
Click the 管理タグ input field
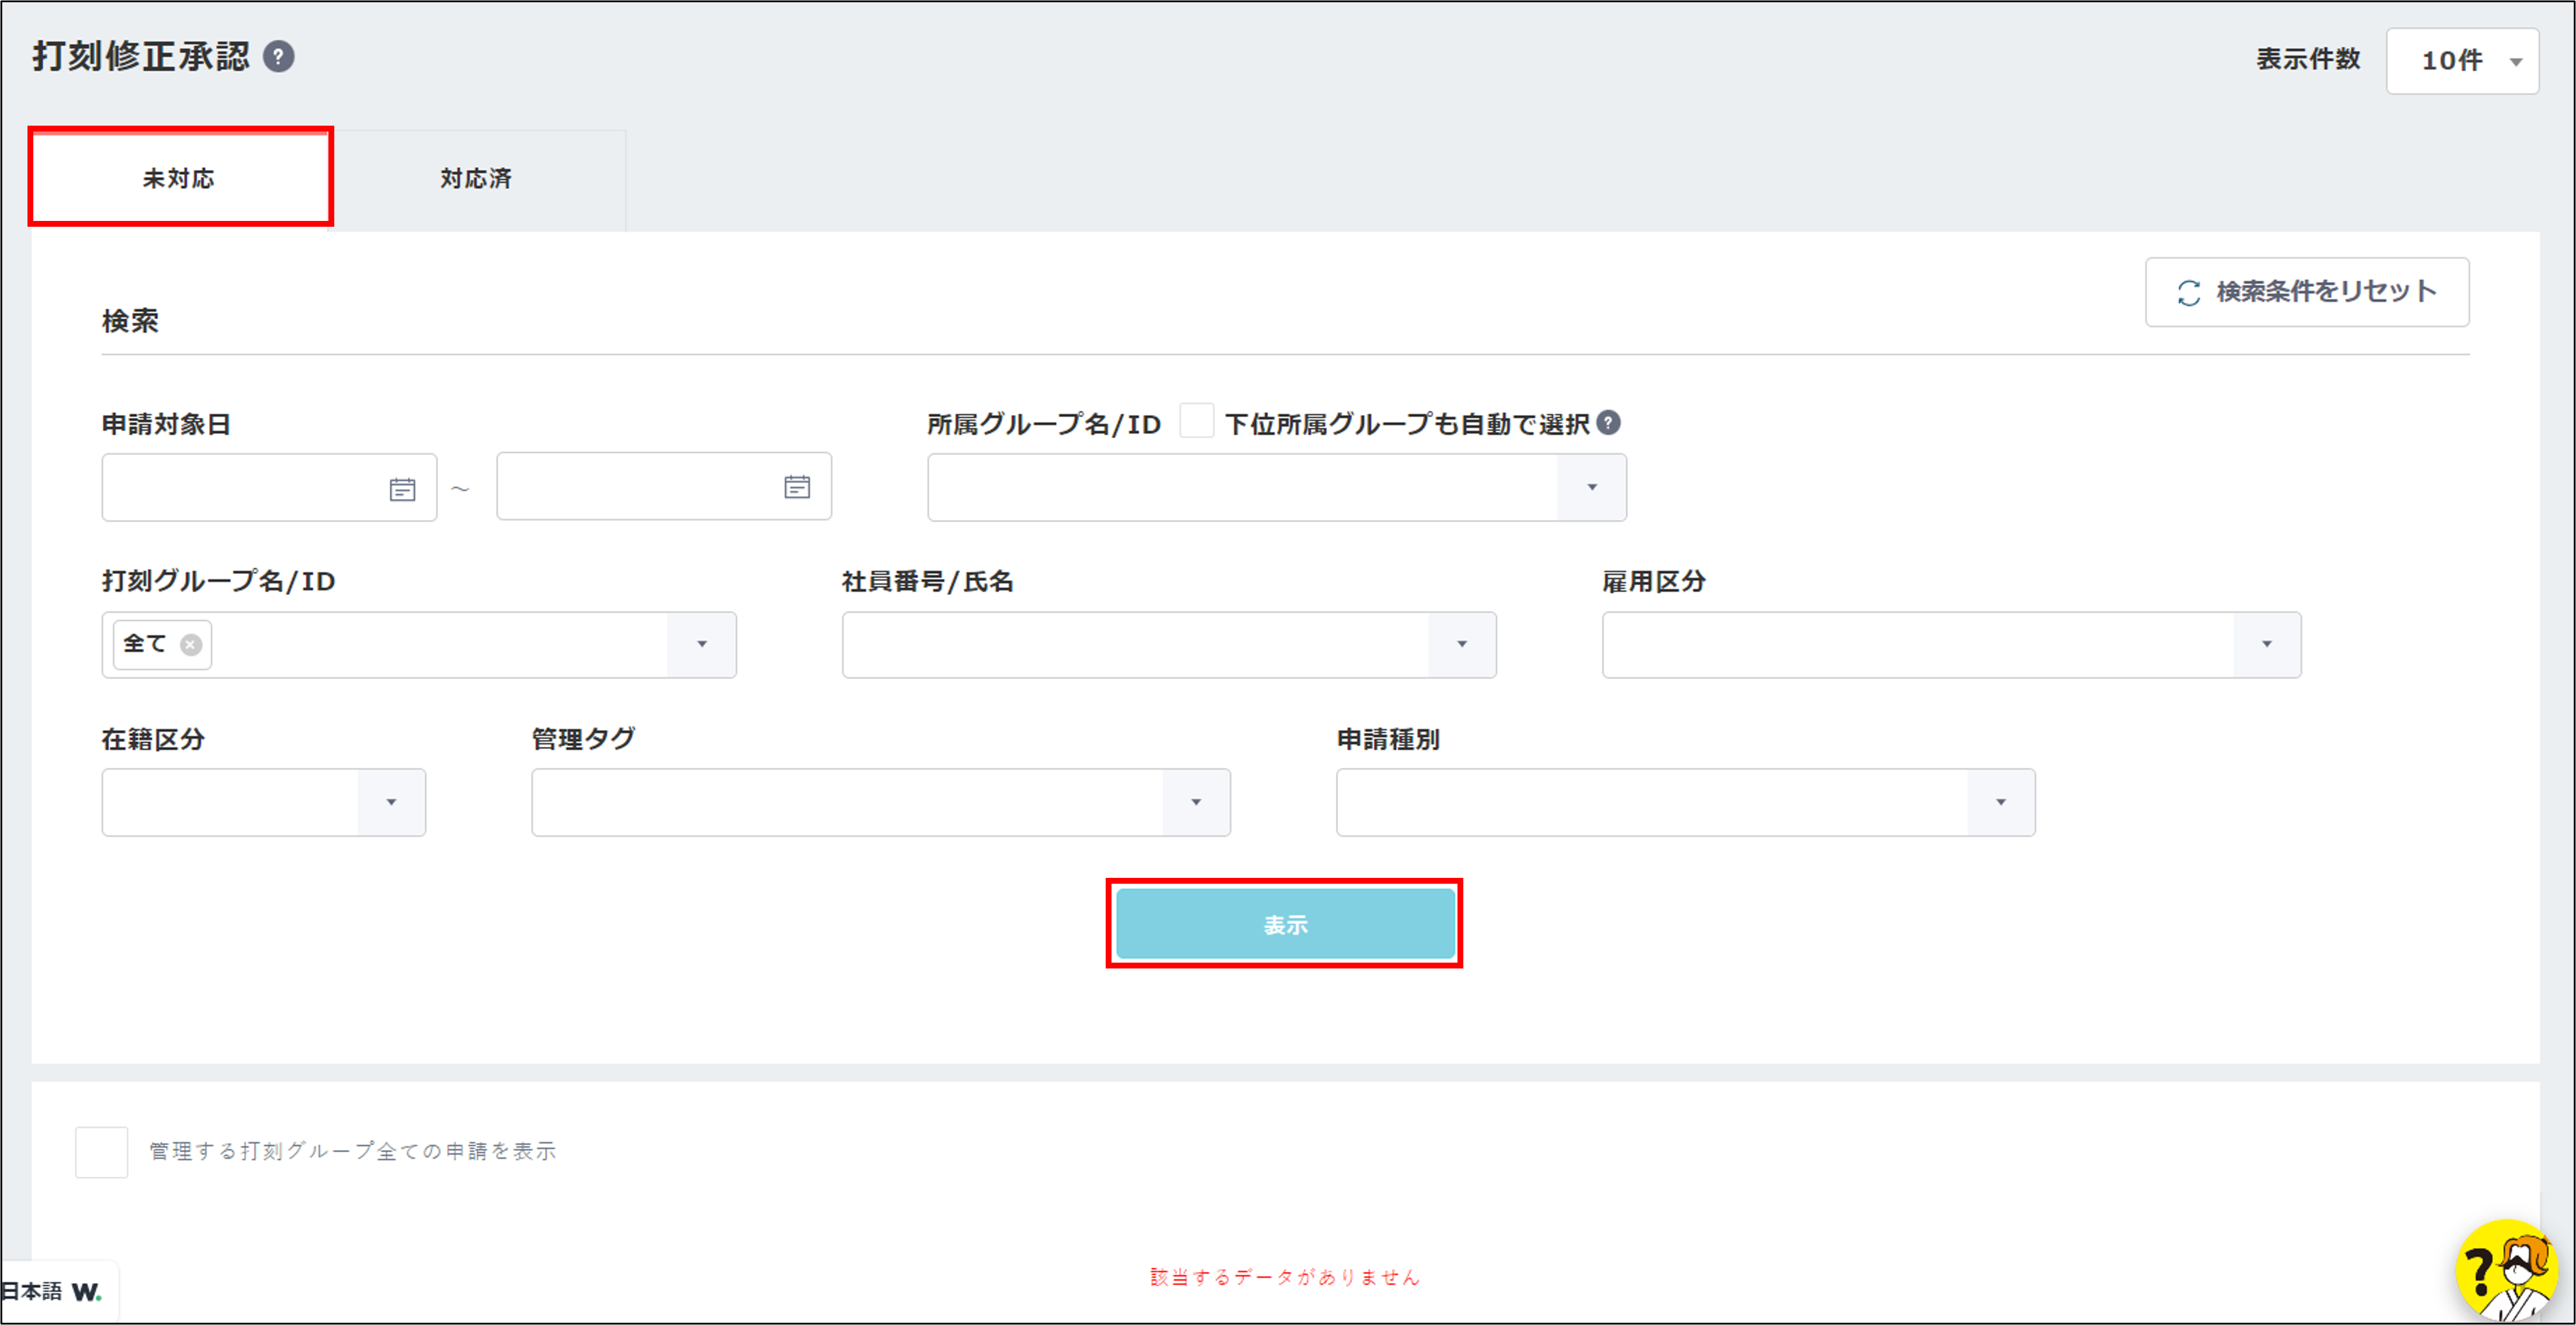(x=846, y=803)
